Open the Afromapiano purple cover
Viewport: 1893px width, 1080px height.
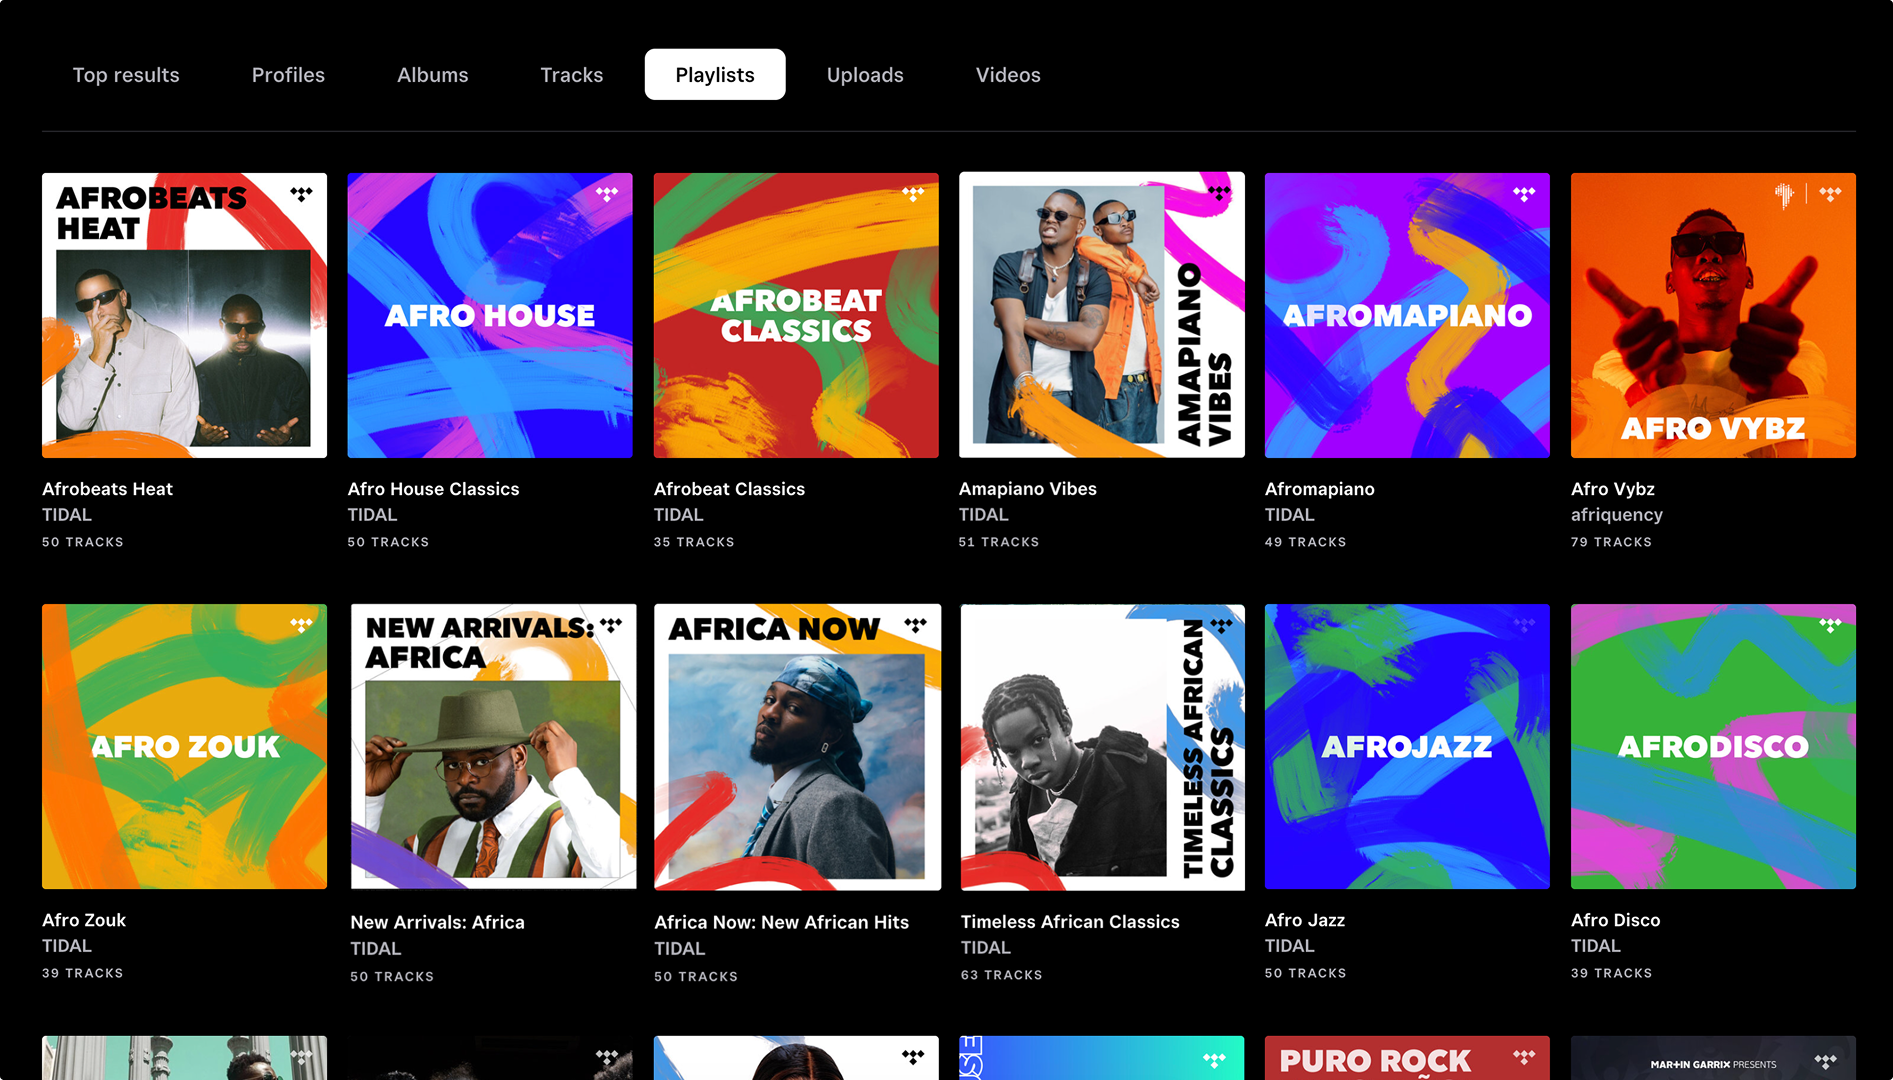click(1407, 315)
